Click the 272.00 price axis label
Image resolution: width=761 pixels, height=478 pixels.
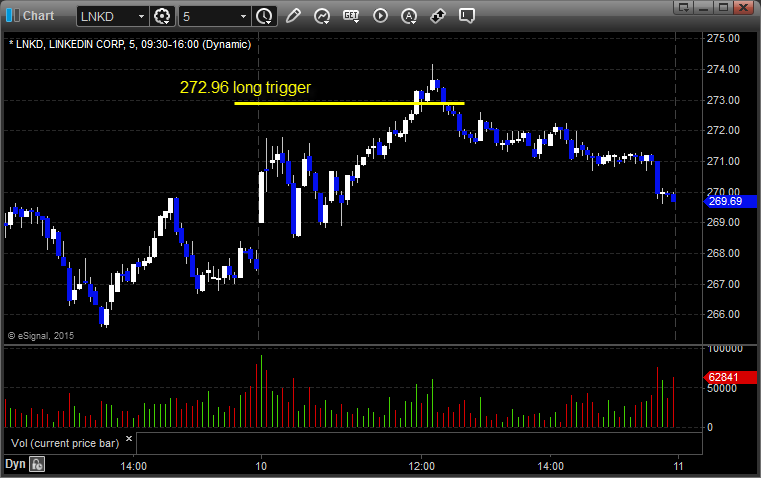723,131
